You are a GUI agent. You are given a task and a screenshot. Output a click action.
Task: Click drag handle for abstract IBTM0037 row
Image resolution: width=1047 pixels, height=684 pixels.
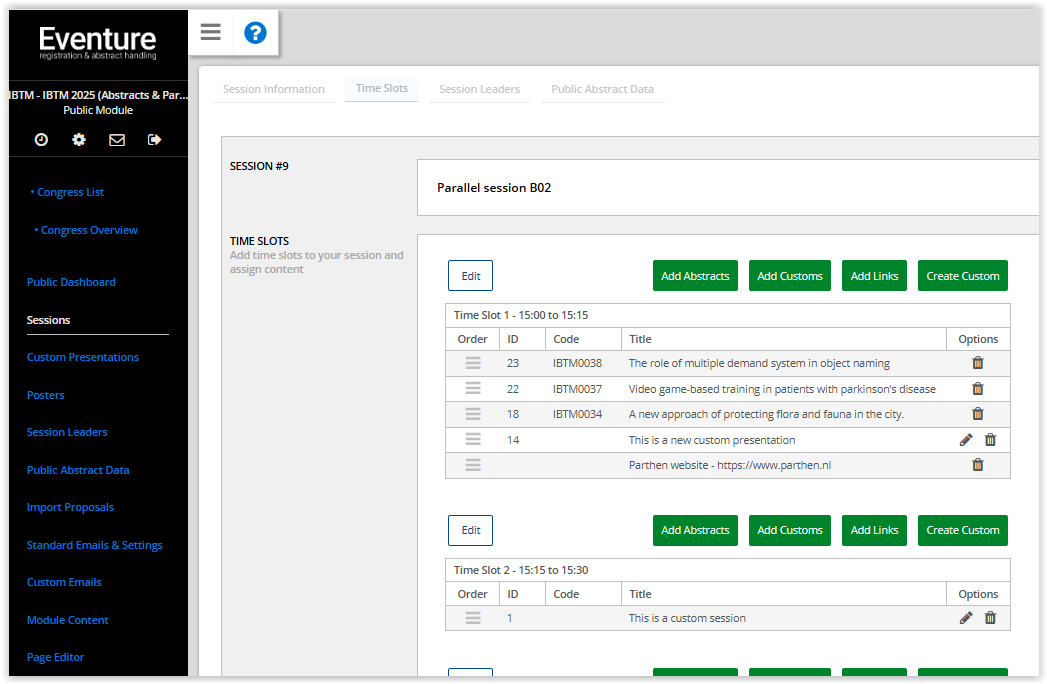[473, 388]
